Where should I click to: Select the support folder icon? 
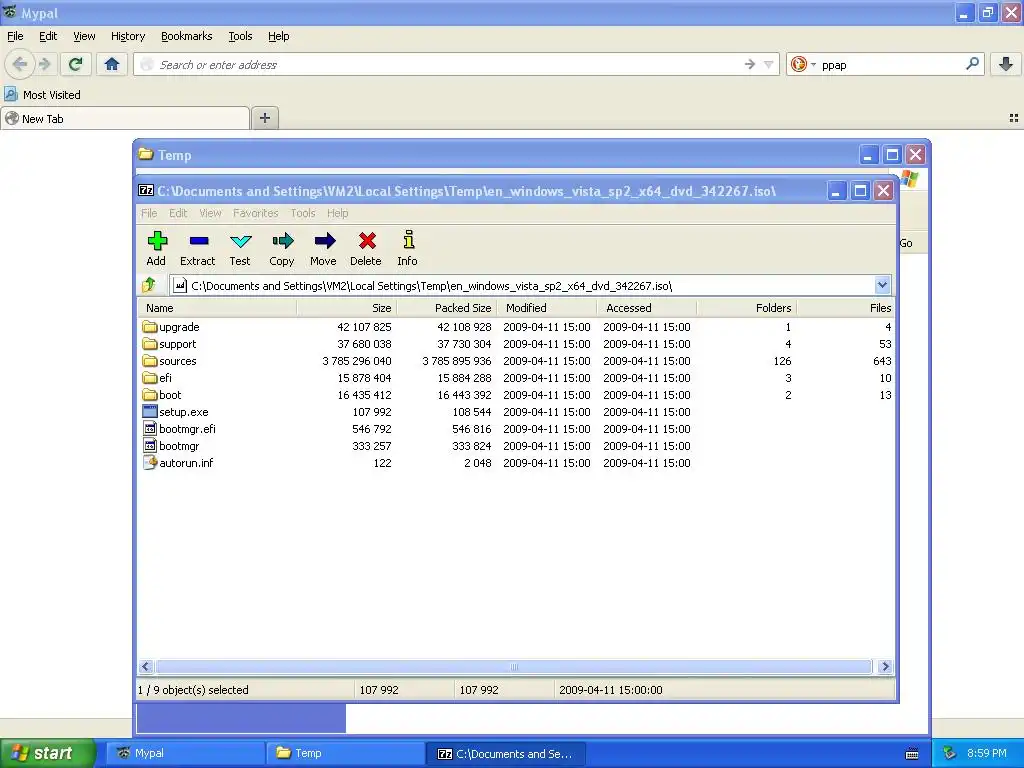pyautogui.click(x=150, y=344)
